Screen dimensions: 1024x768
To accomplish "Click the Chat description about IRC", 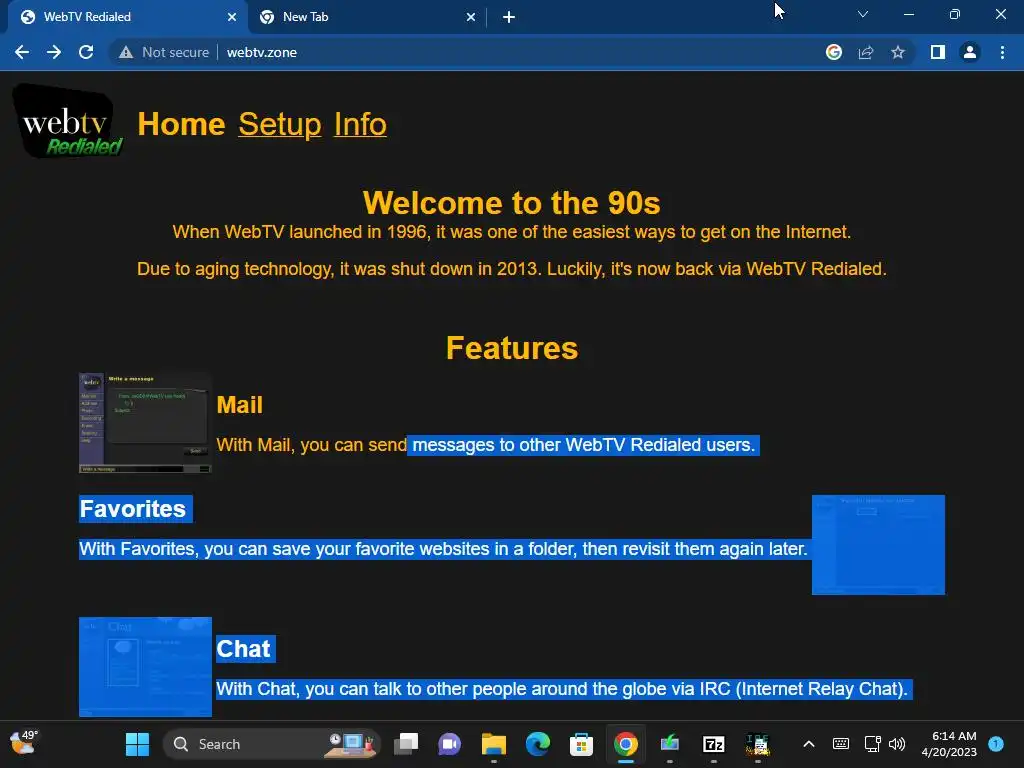I will 562,689.
